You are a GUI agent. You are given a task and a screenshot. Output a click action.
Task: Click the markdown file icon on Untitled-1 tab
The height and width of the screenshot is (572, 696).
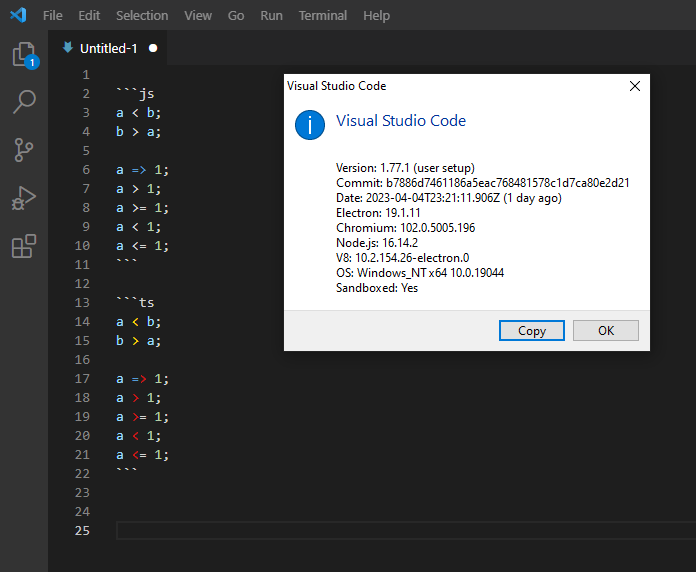67,47
